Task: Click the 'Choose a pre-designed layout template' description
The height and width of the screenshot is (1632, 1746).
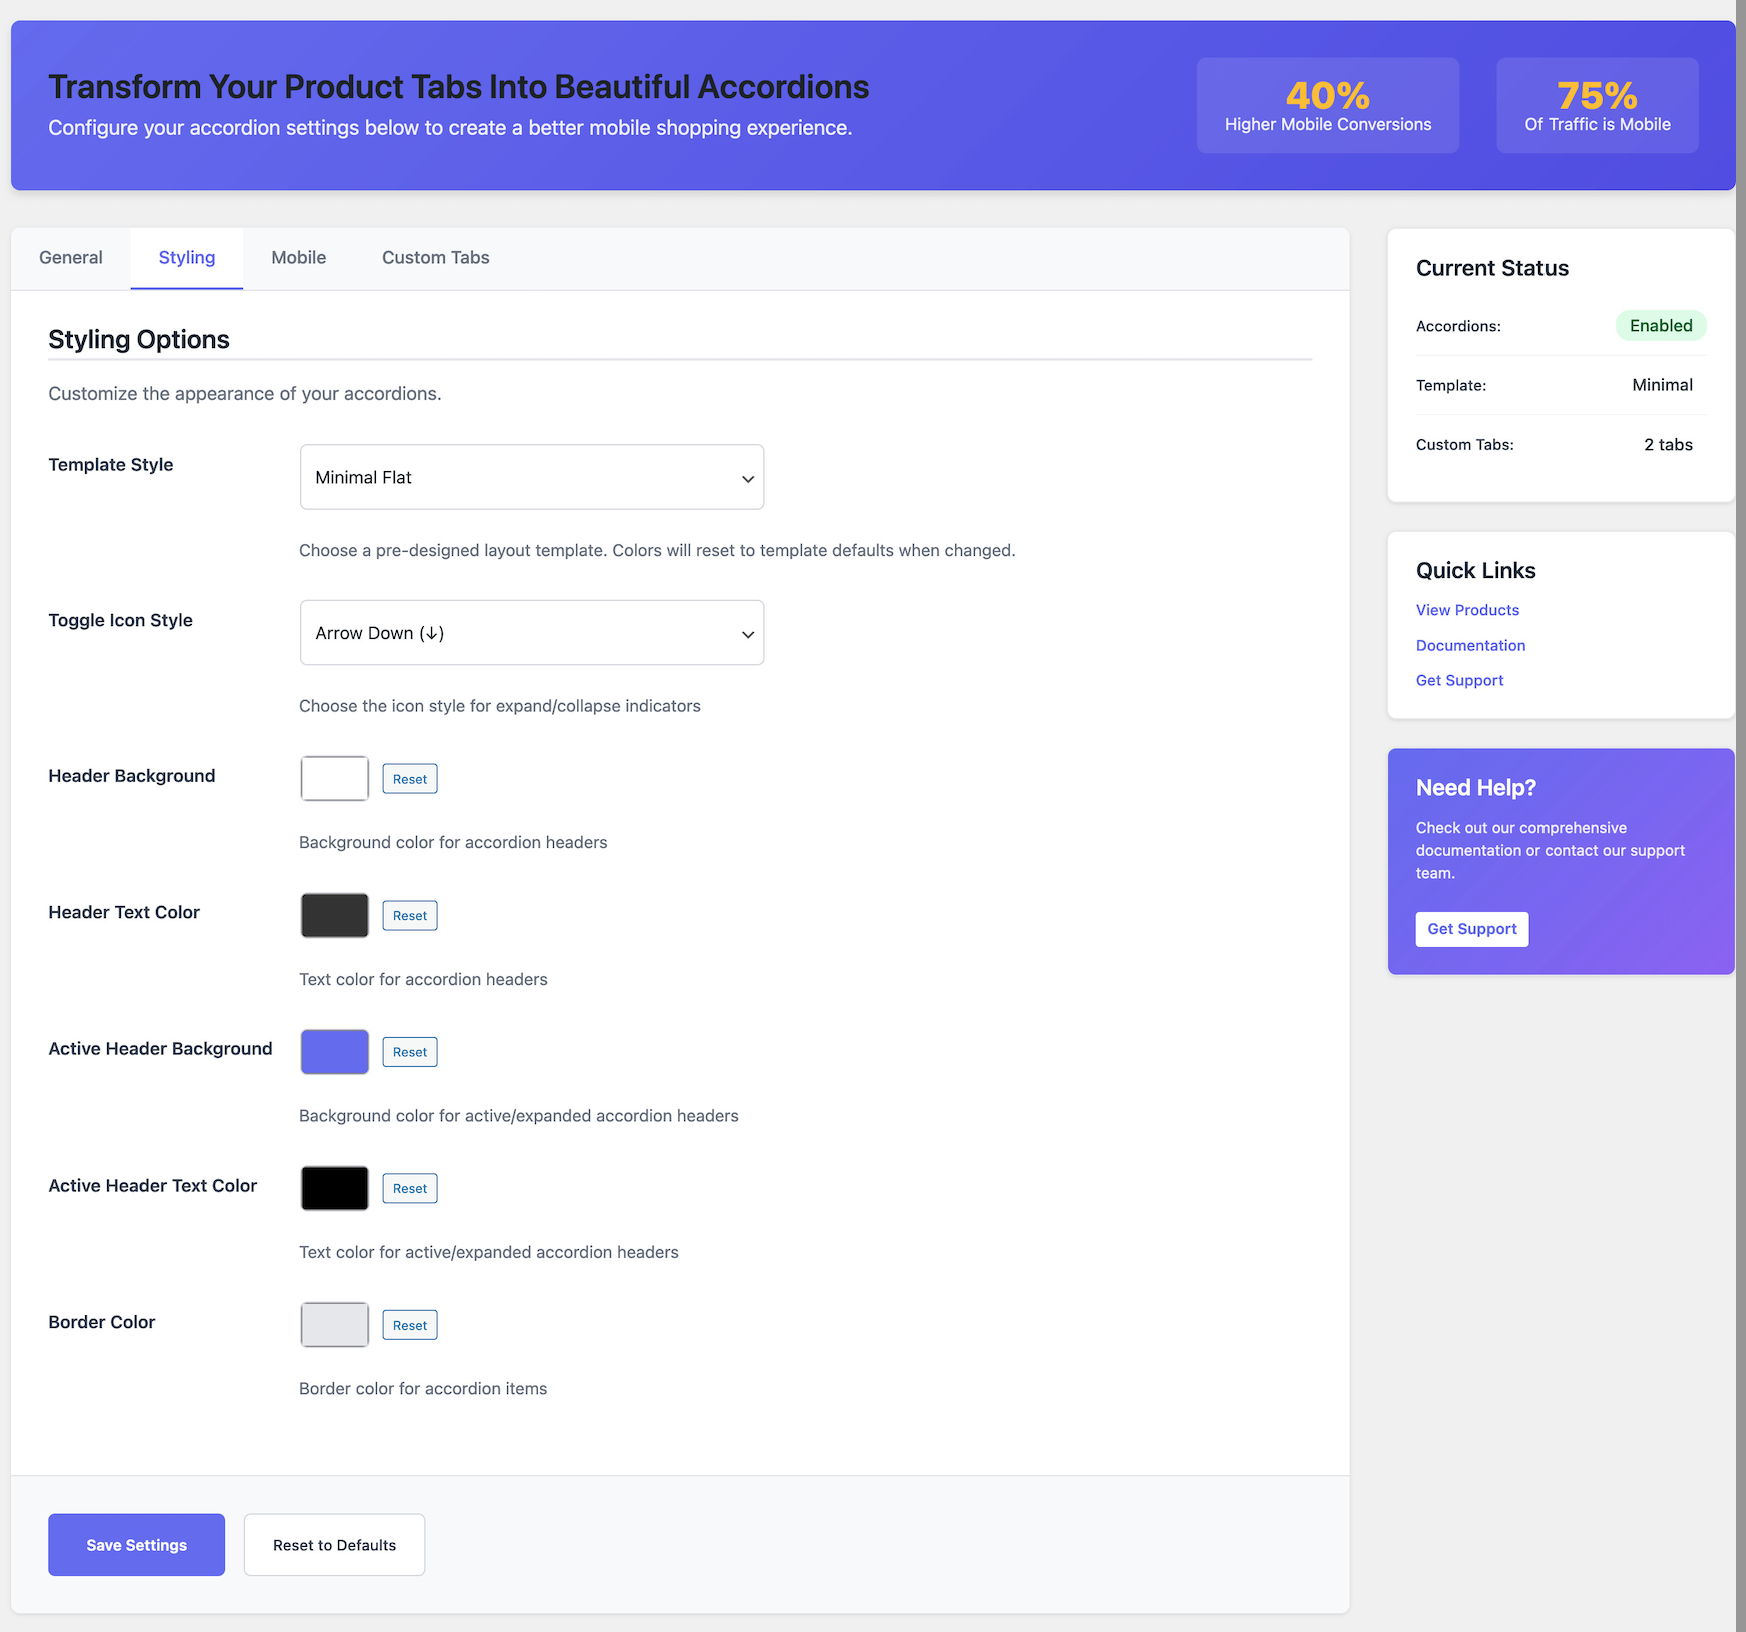Action: (657, 551)
